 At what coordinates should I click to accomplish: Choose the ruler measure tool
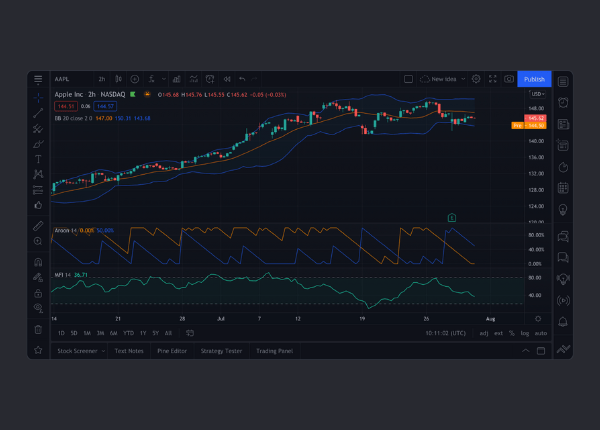[38, 226]
